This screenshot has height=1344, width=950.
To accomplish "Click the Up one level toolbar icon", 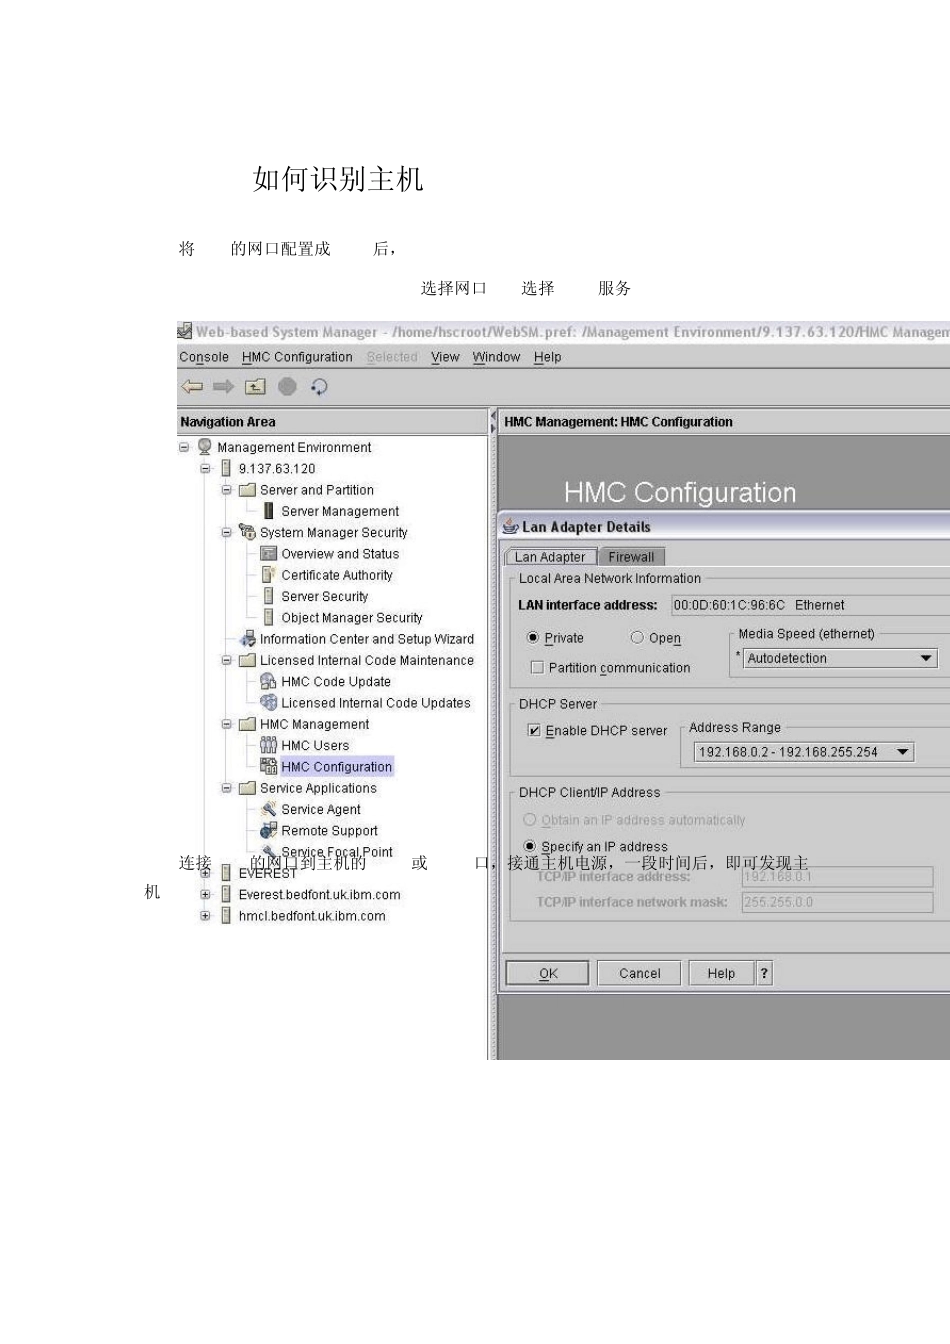I will pyautogui.click(x=256, y=387).
